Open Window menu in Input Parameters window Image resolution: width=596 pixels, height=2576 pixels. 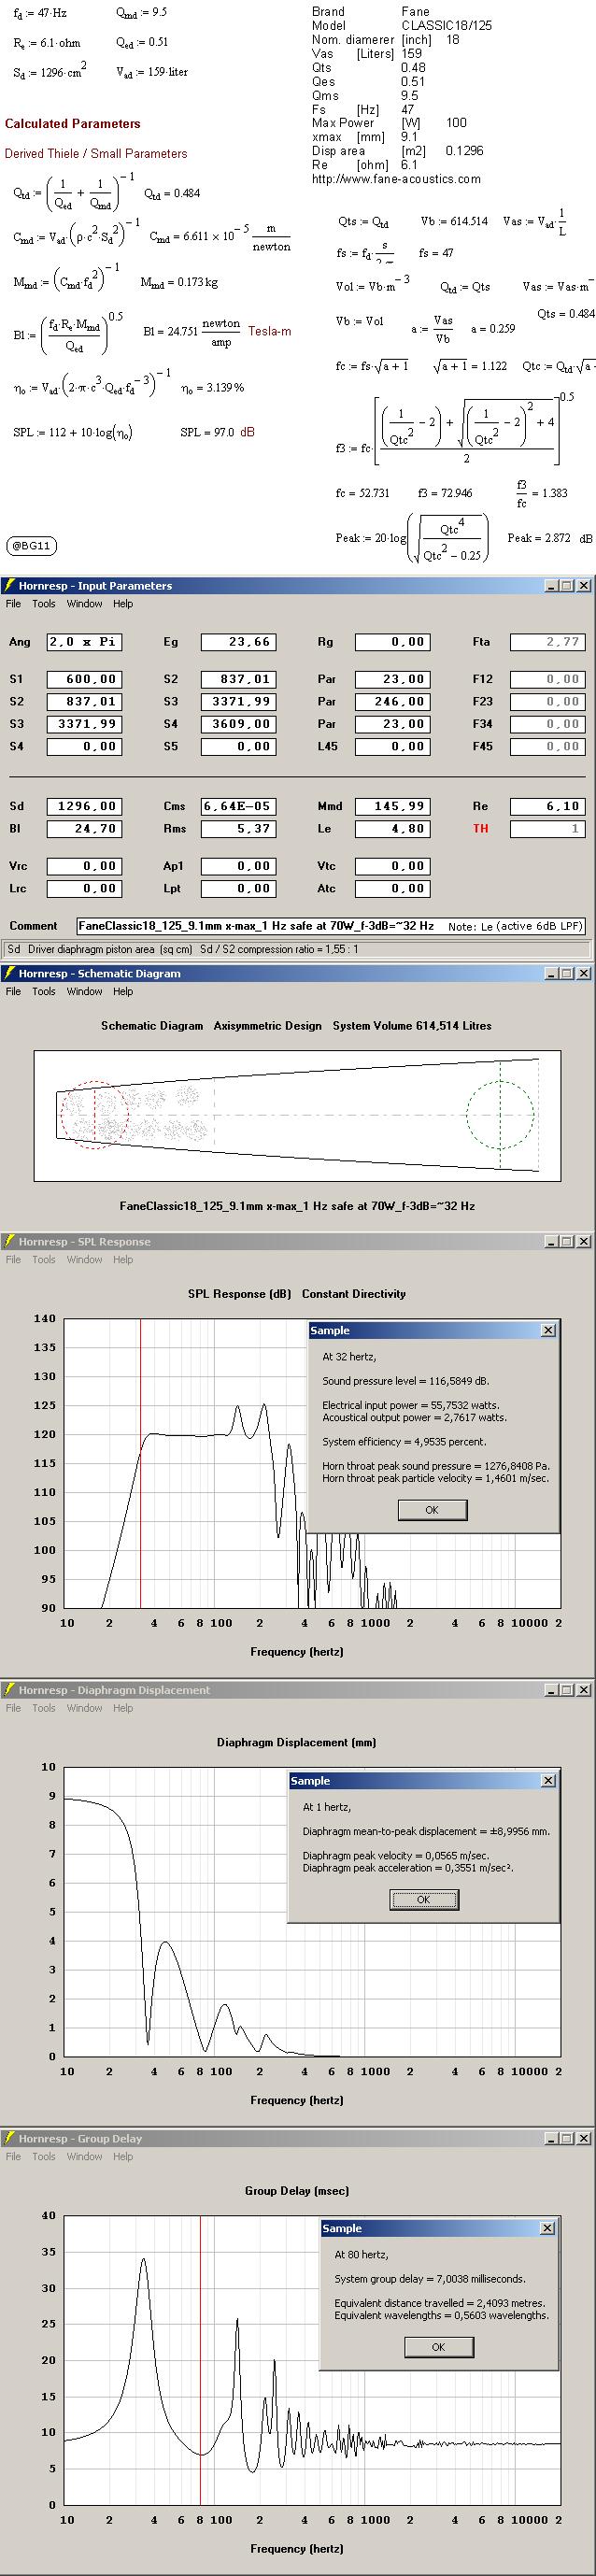coord(84,604)
